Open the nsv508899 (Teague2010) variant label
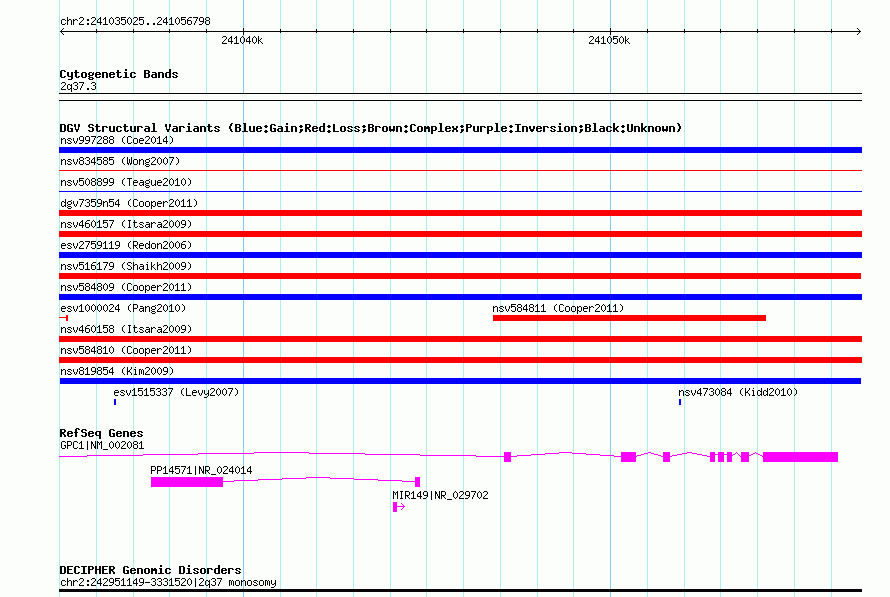The height and width of the screenshot is (597, 890). point(126,182)
